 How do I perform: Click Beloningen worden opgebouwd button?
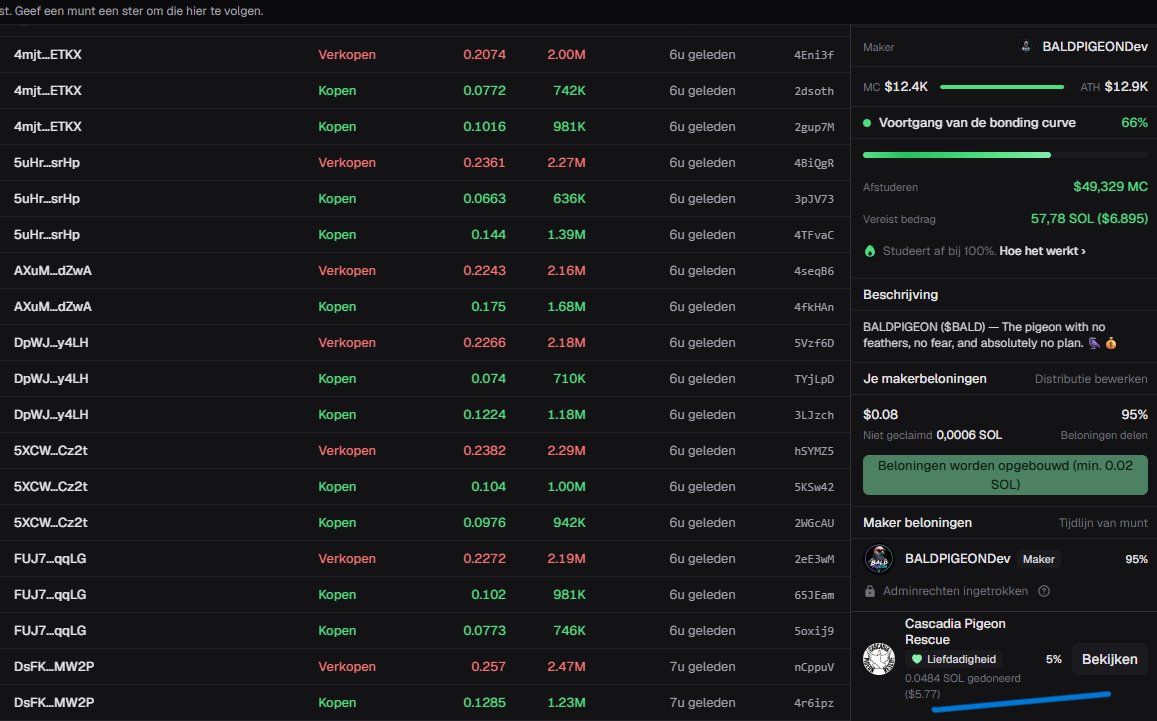coord(1005,475)
